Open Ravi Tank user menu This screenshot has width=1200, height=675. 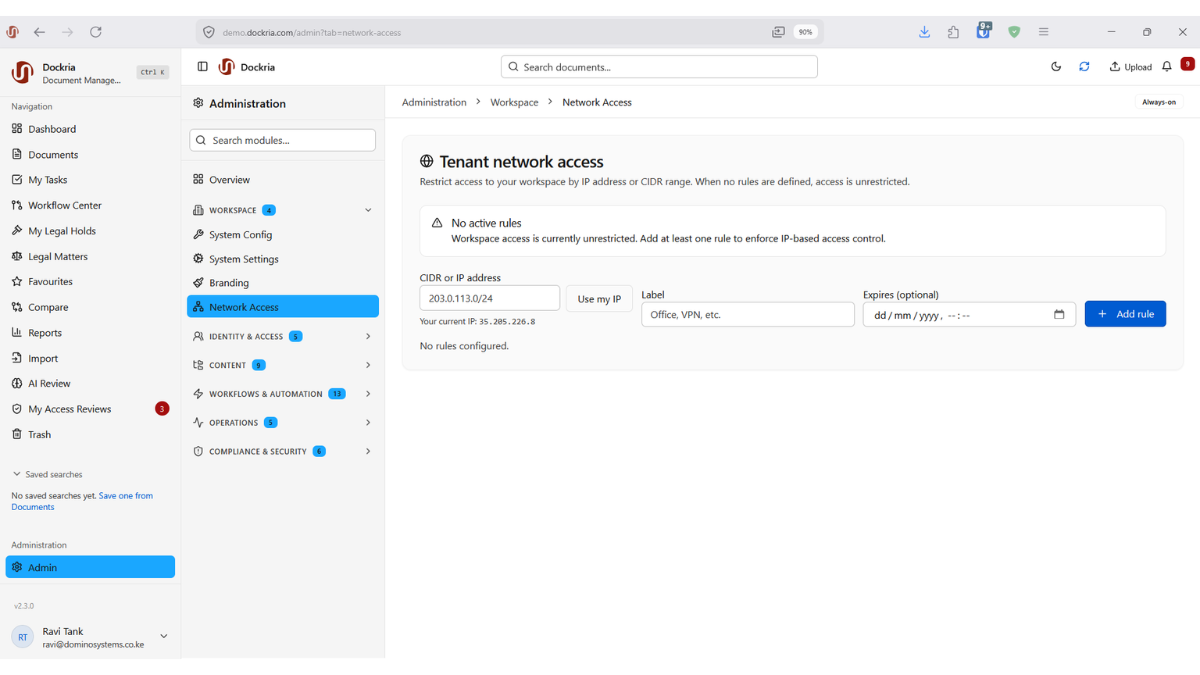(90, 637)
